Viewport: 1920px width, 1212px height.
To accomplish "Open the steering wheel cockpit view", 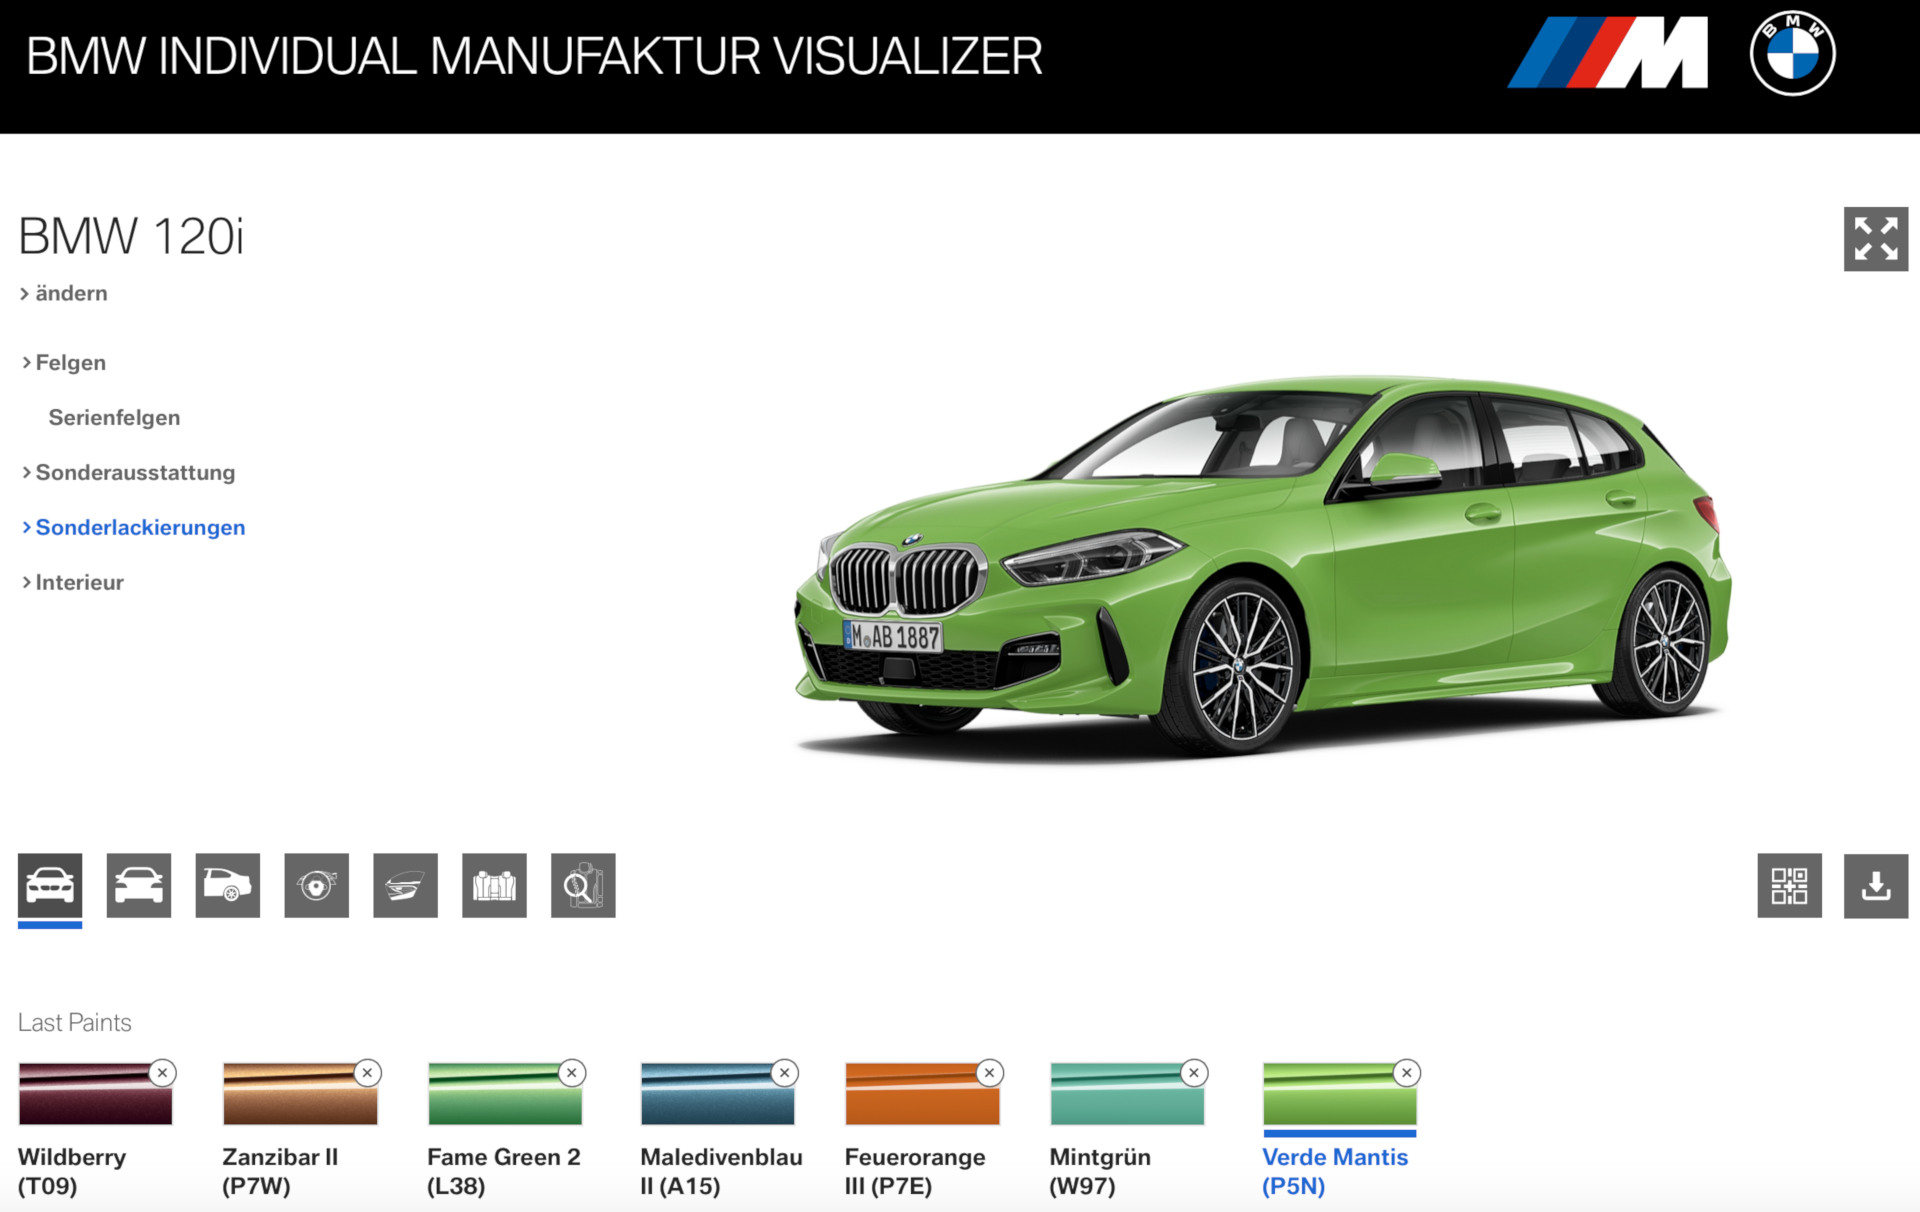I will coord(317,885).
